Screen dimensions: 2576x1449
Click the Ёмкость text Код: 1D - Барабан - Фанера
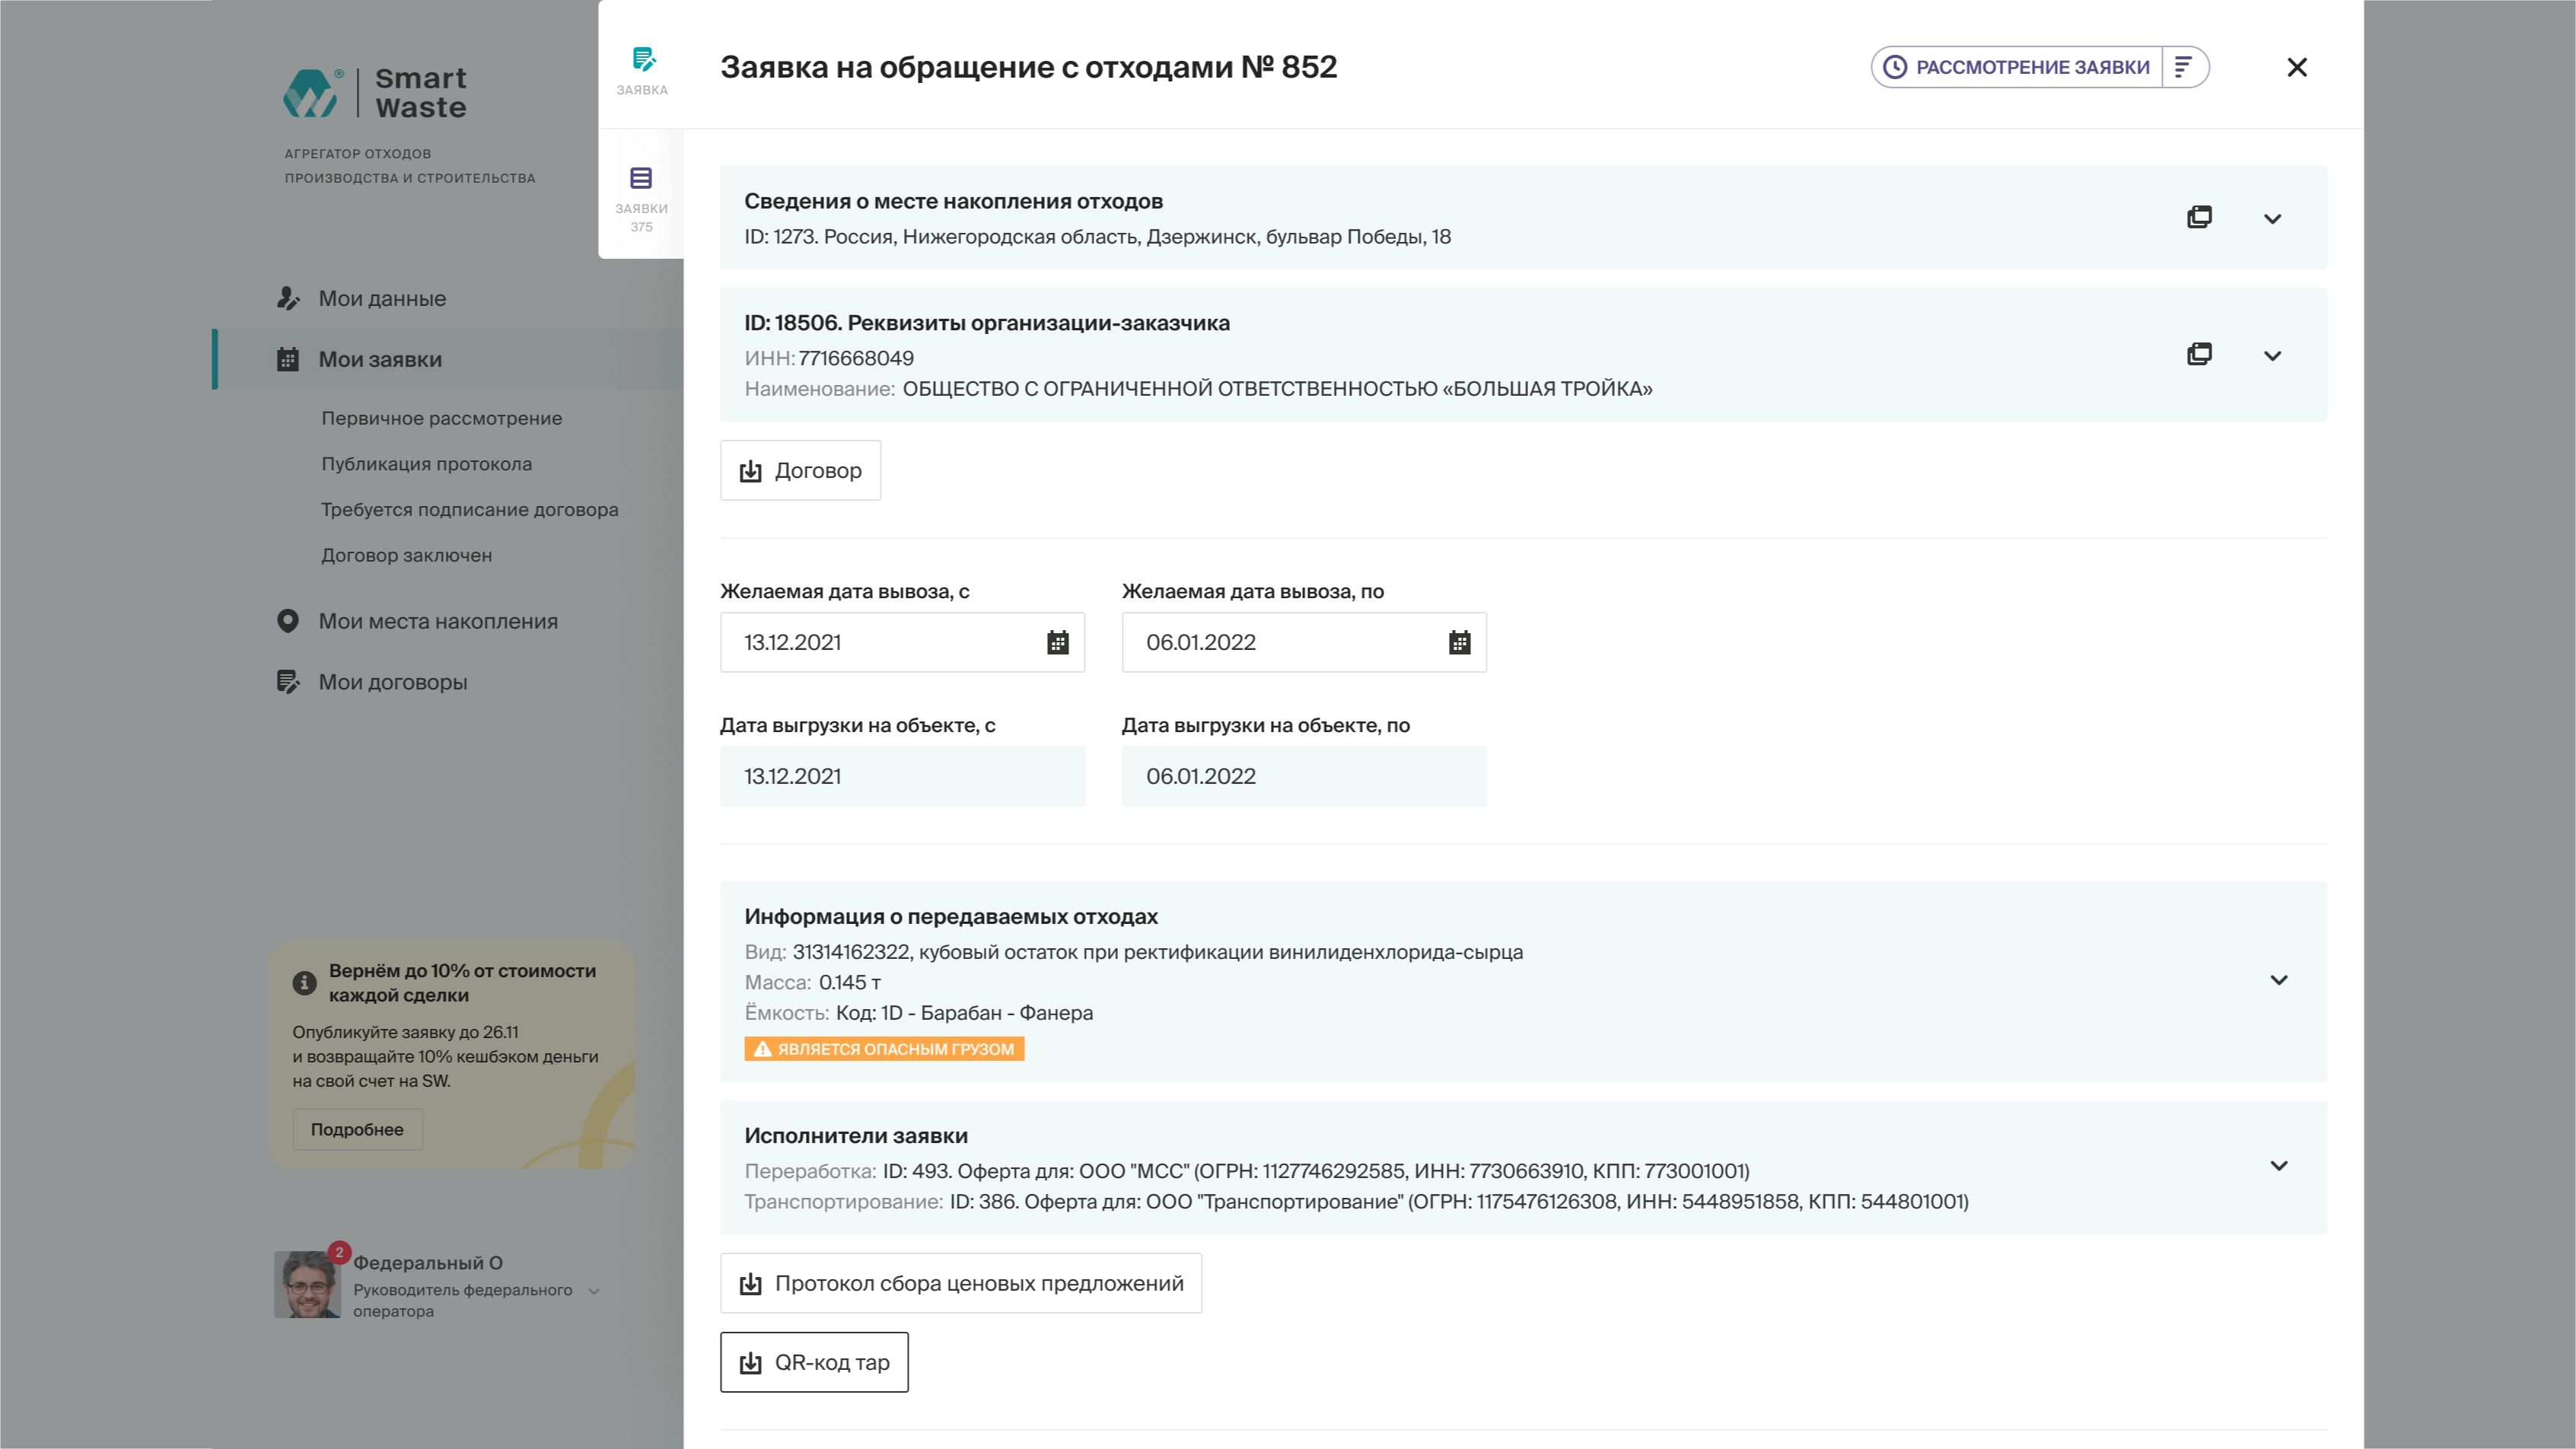[964, 1013]
